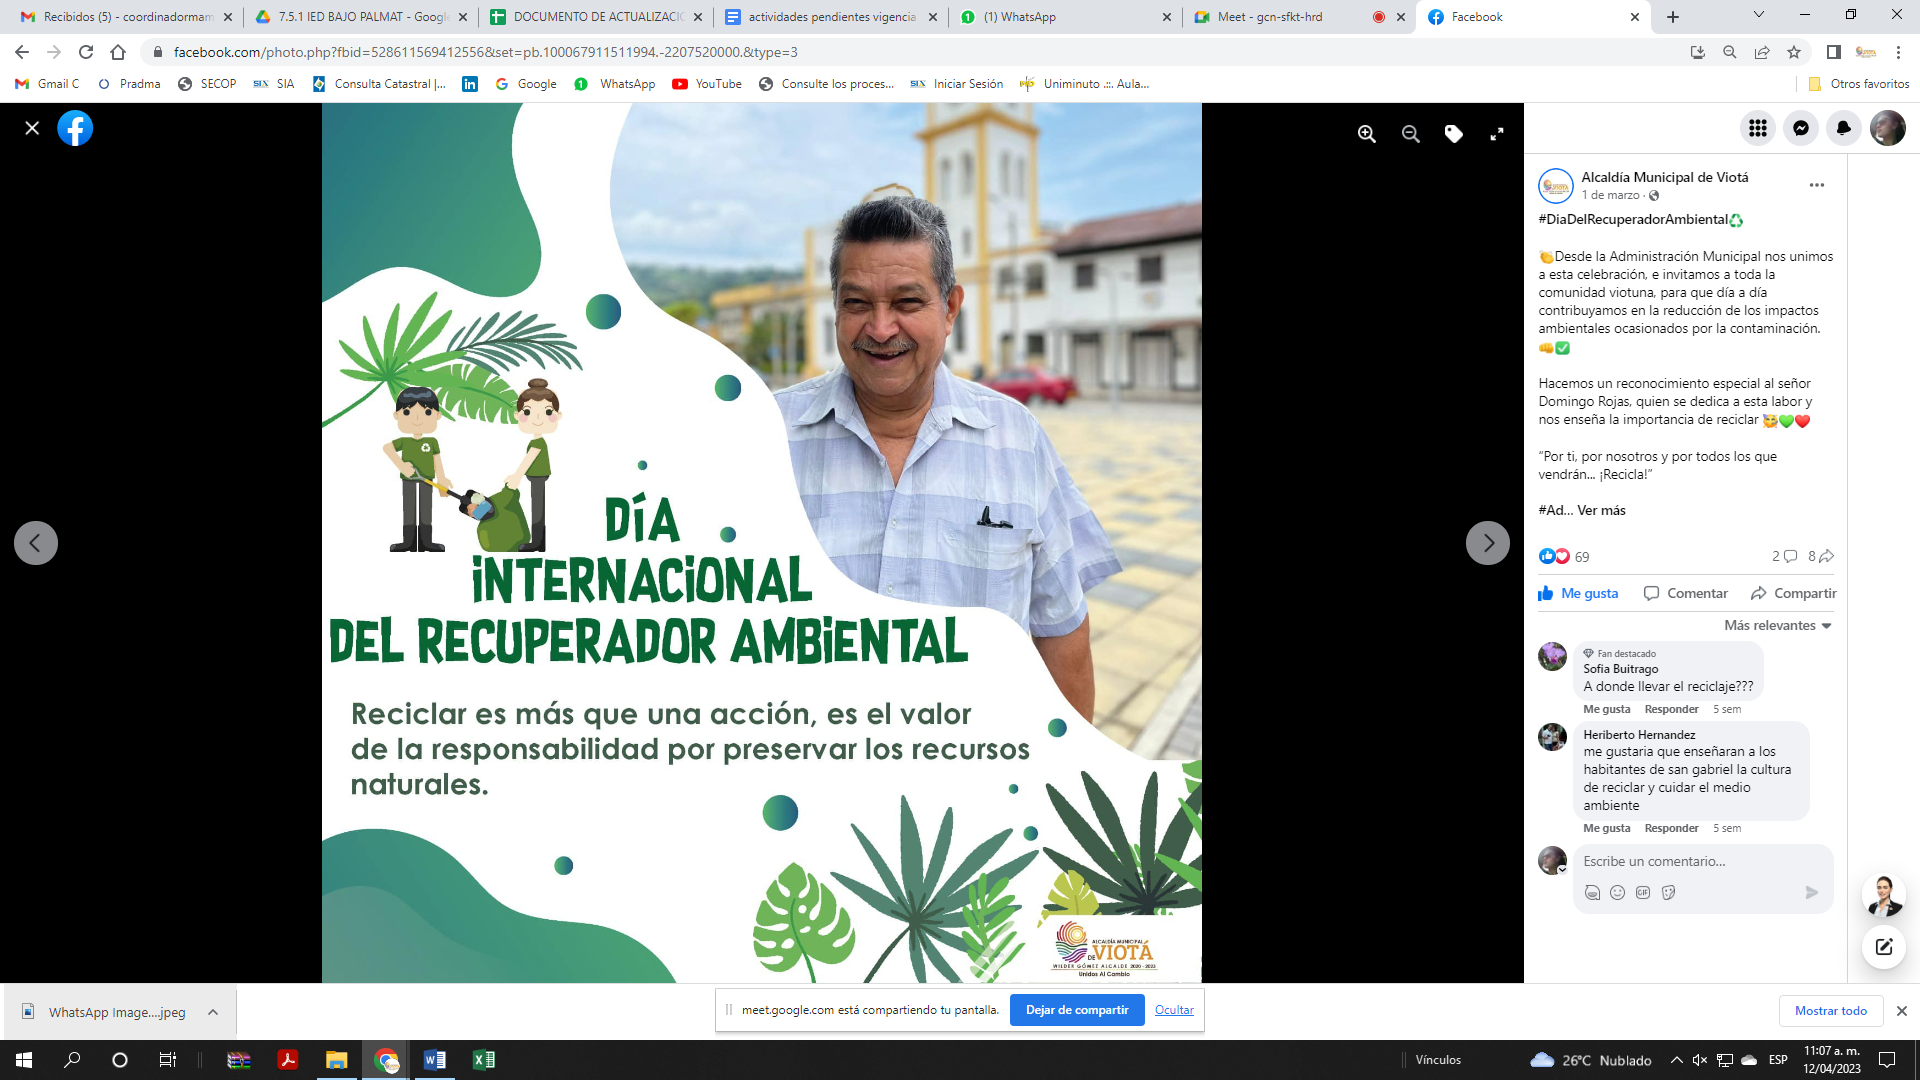Zoom out of the photo
This screenshot has width=1920, height=1080.
tap(1410, 134)
